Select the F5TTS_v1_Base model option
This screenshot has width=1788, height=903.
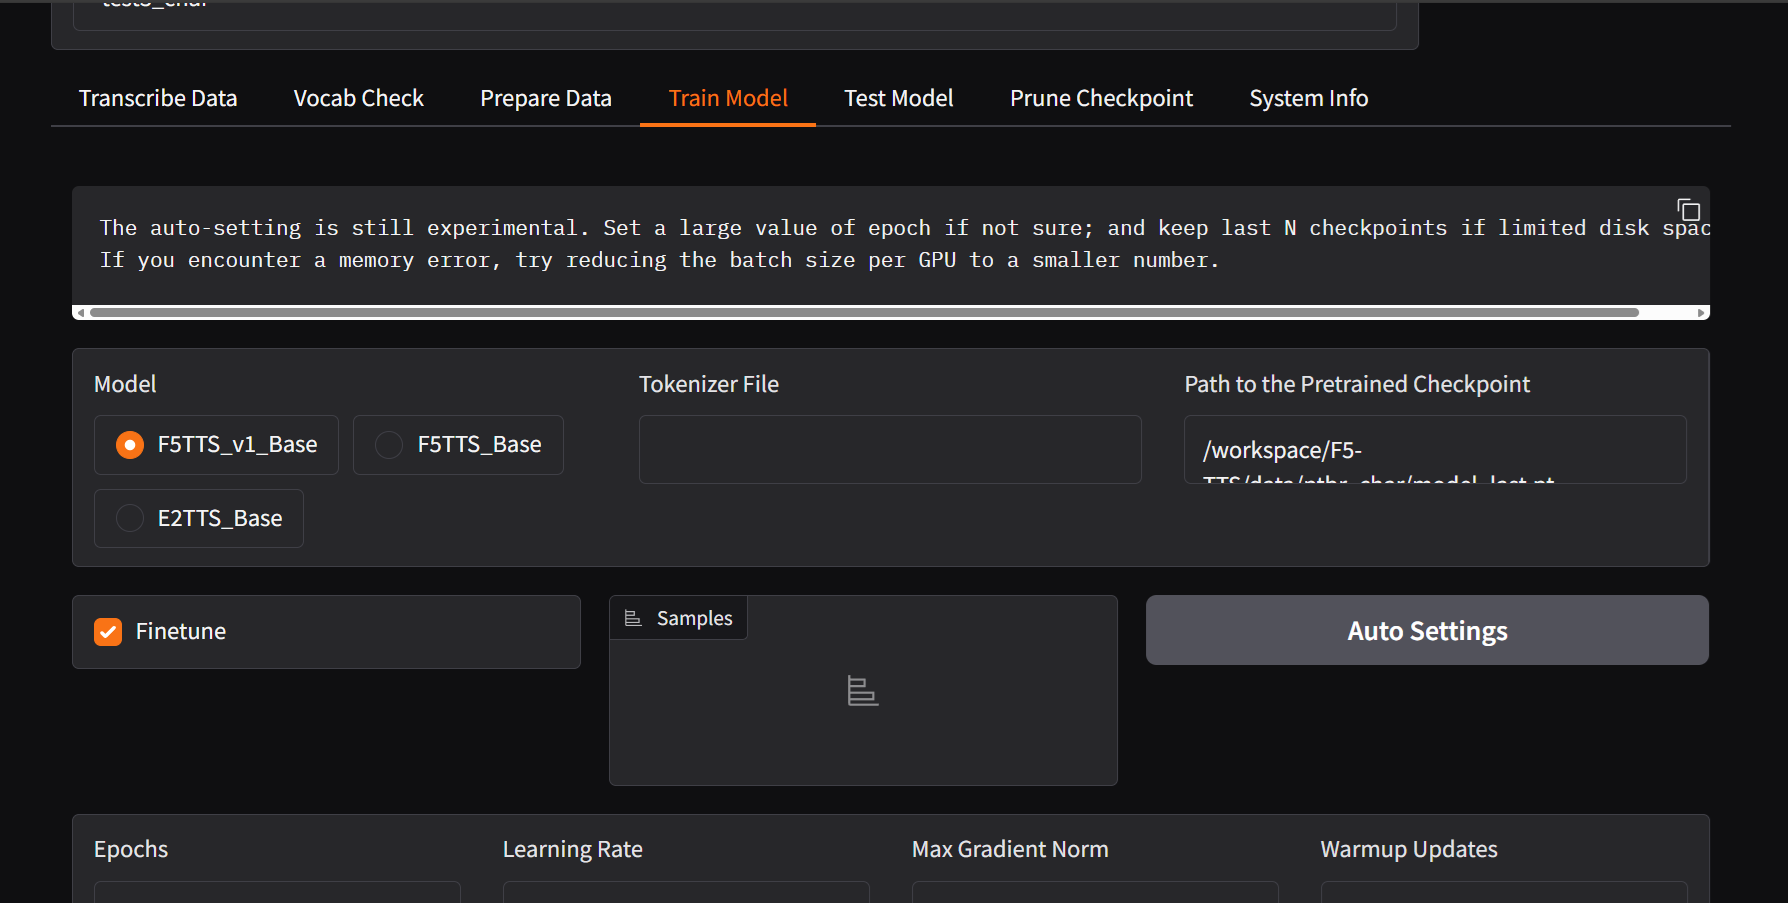(130, 445)
